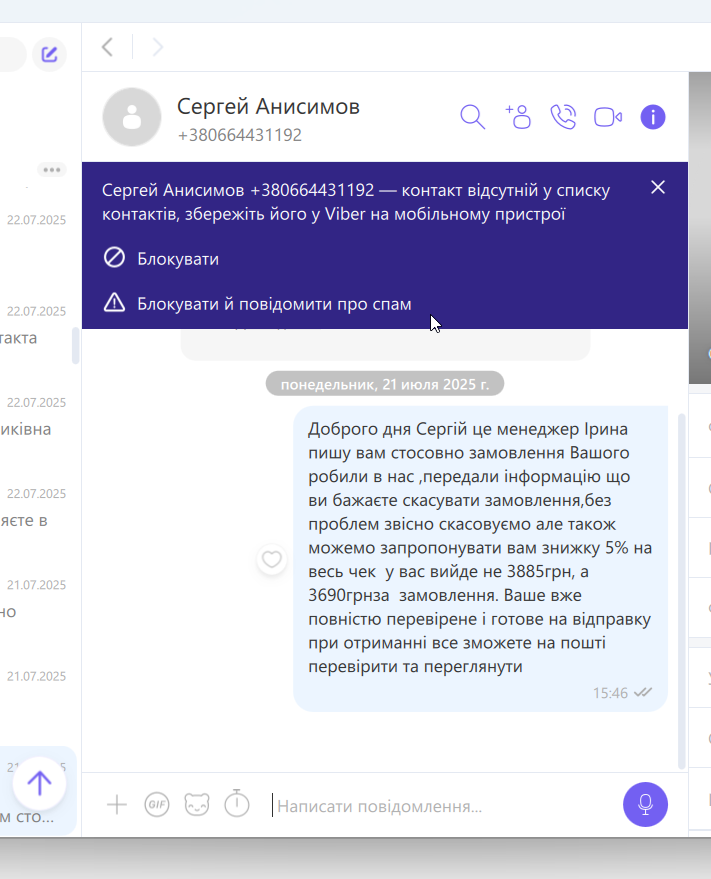Open the chat-list conversation ending 'такта'

(35, 327)
